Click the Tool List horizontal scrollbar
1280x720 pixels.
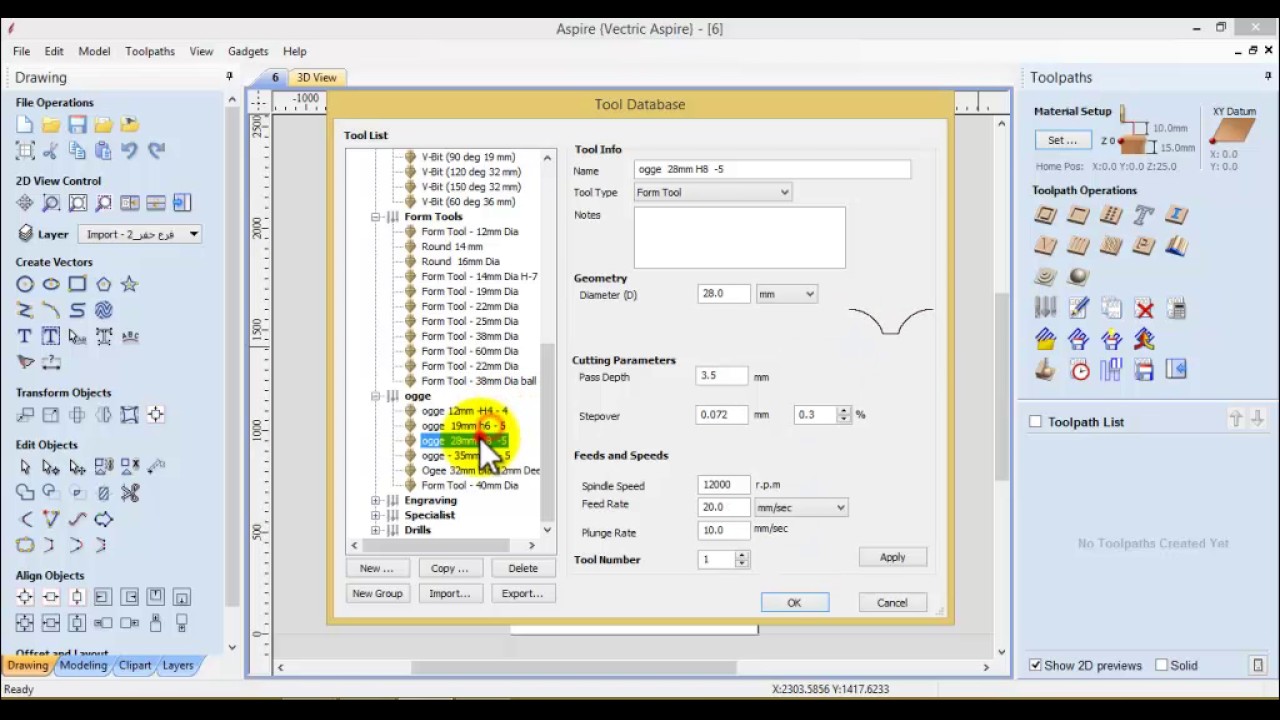point(444,545)
